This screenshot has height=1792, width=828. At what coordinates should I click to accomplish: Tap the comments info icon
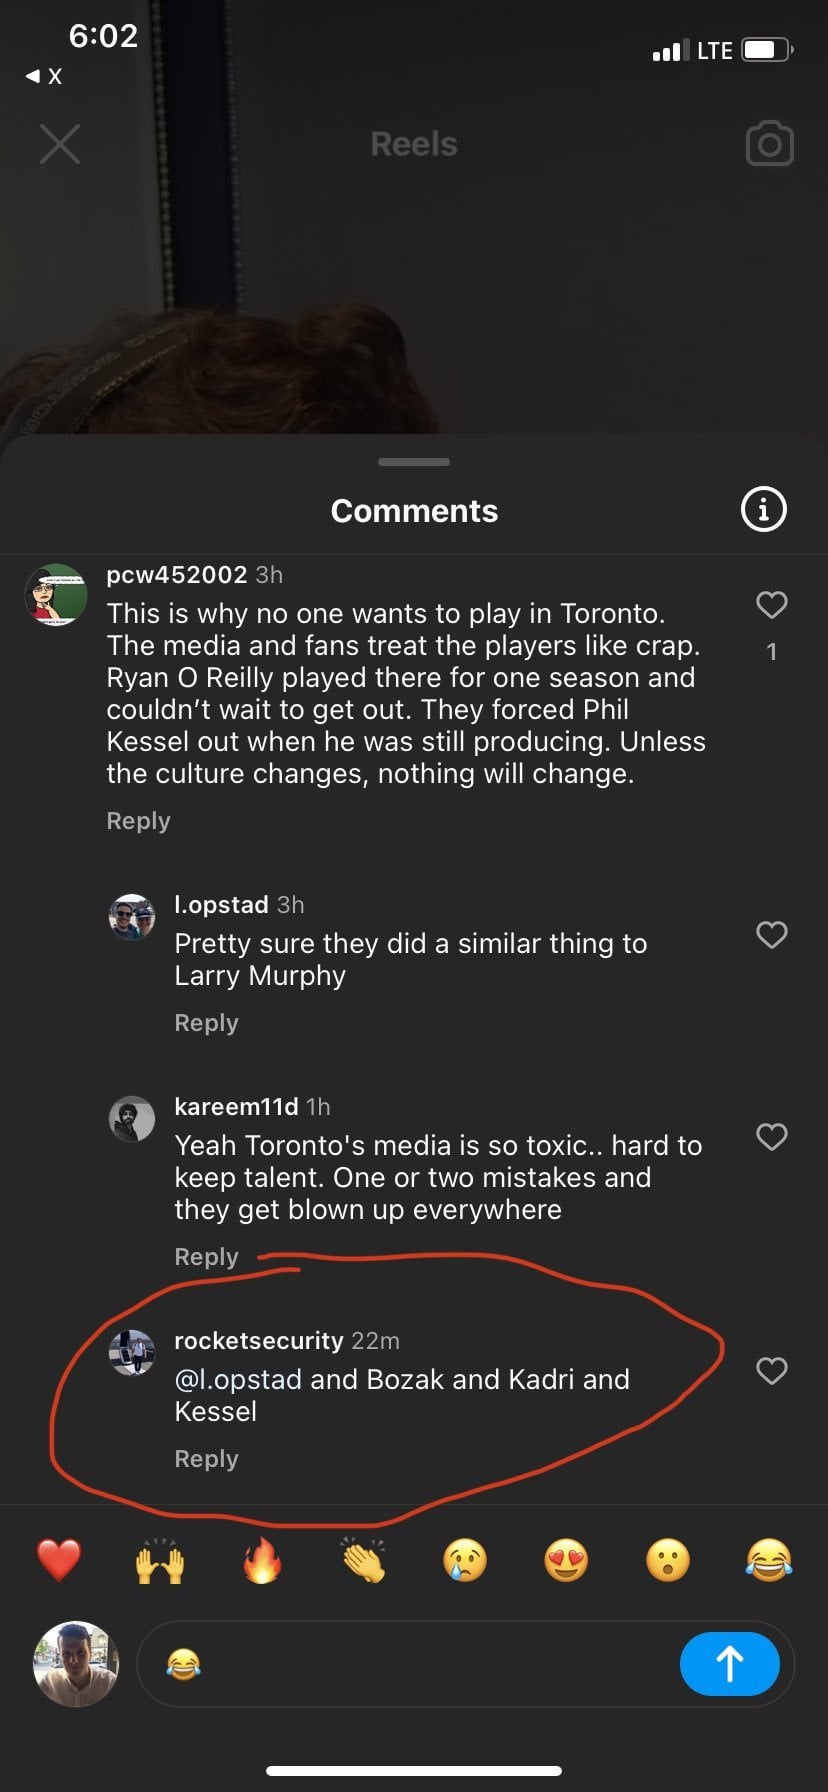(x=763, y=510)
